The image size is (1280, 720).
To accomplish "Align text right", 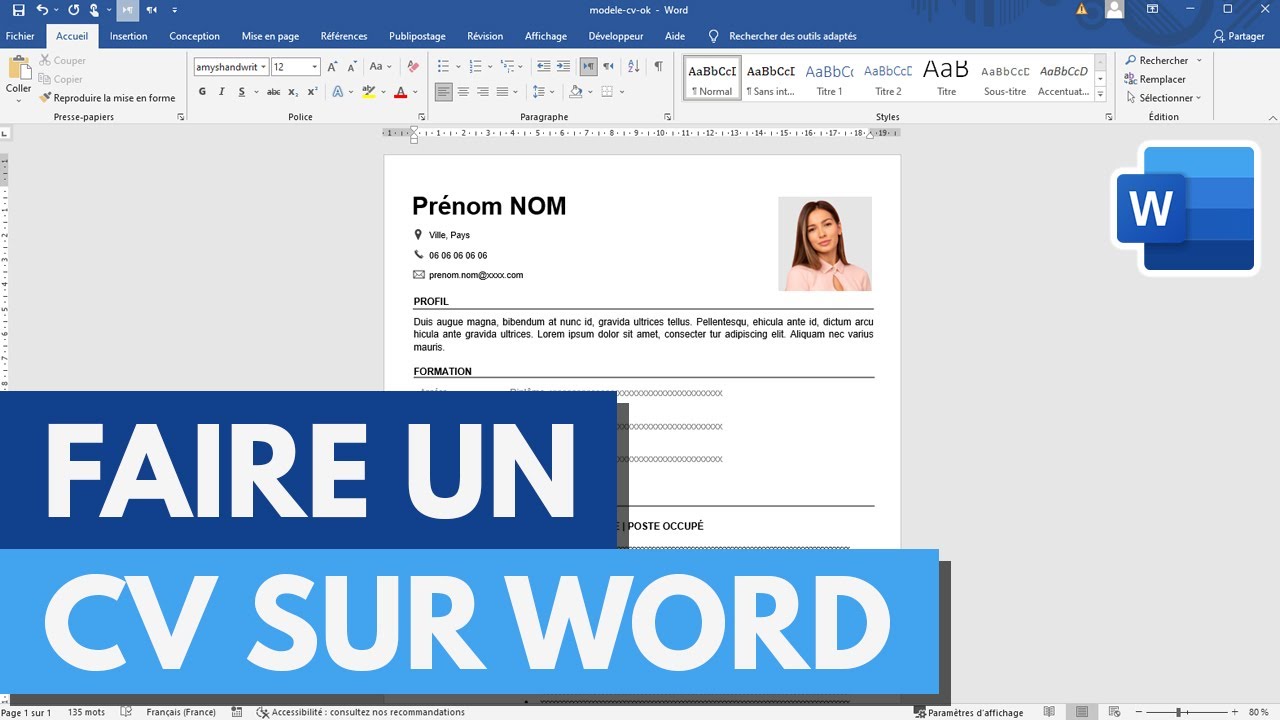I will click(x=483, y=92).
